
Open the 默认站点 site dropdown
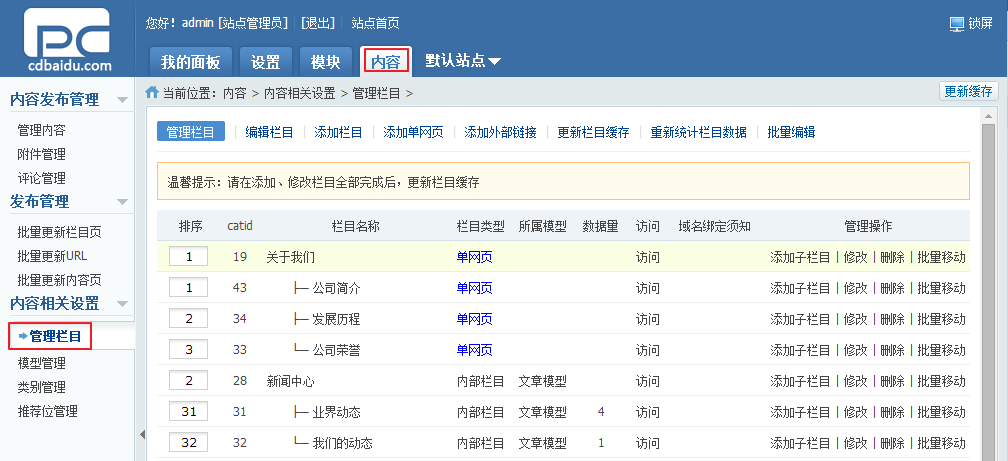point(463,61)
